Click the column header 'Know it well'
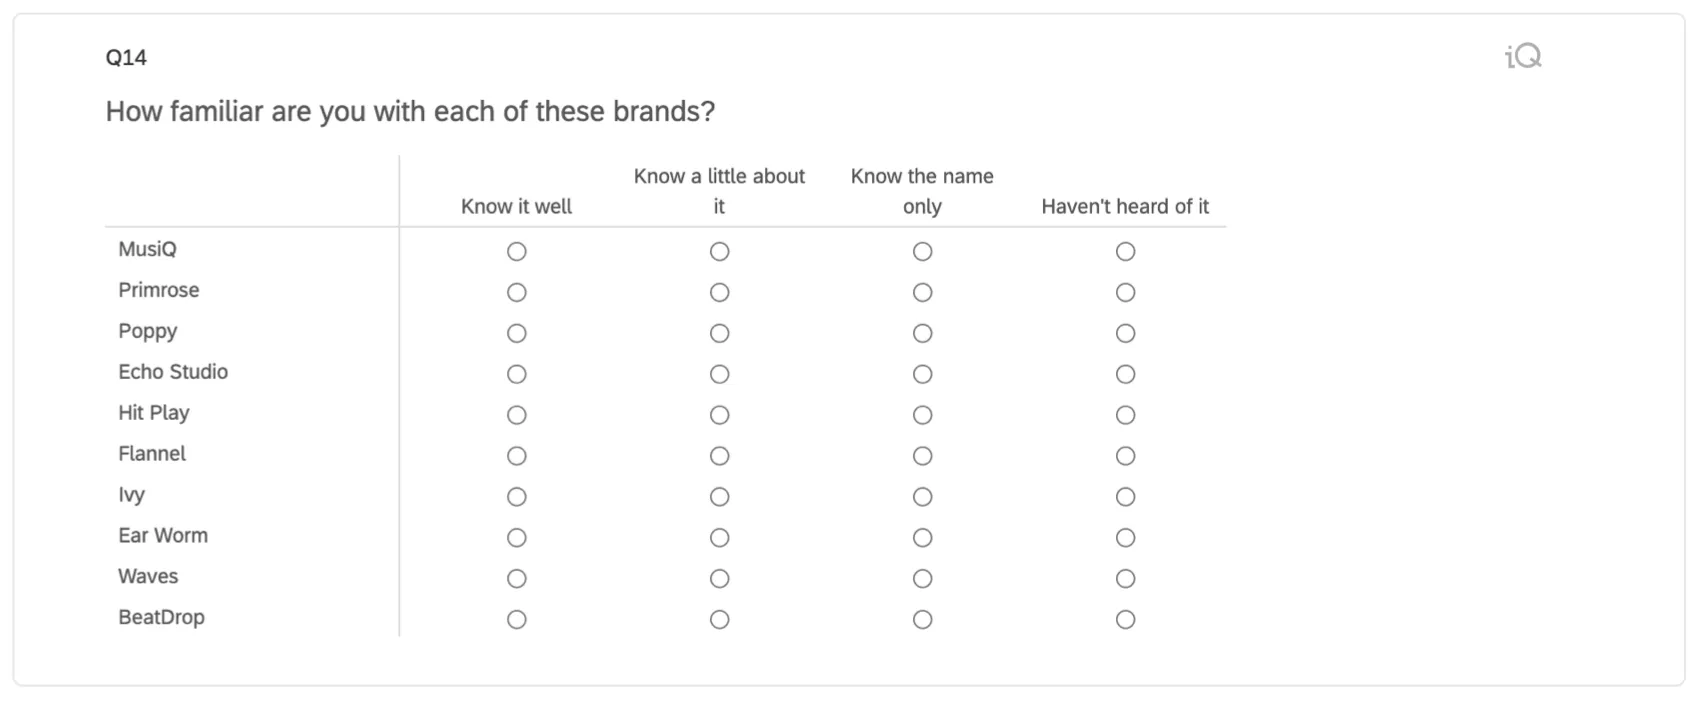The image size is (1700, 704). click(516, 207)
